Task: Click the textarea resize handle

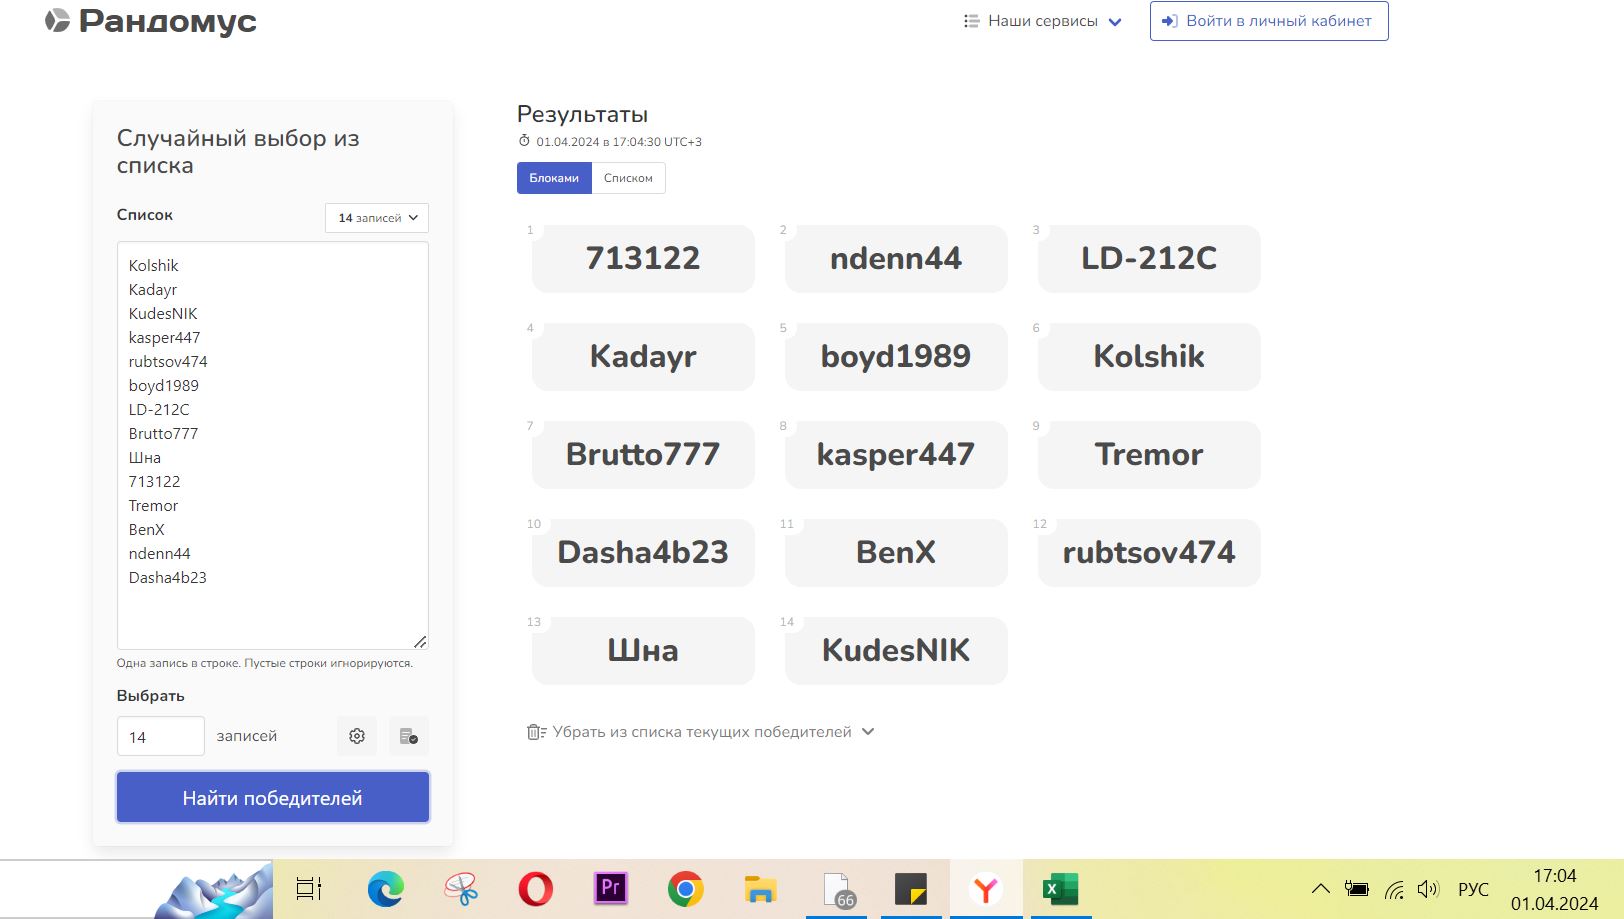Action: click(420, 641)
